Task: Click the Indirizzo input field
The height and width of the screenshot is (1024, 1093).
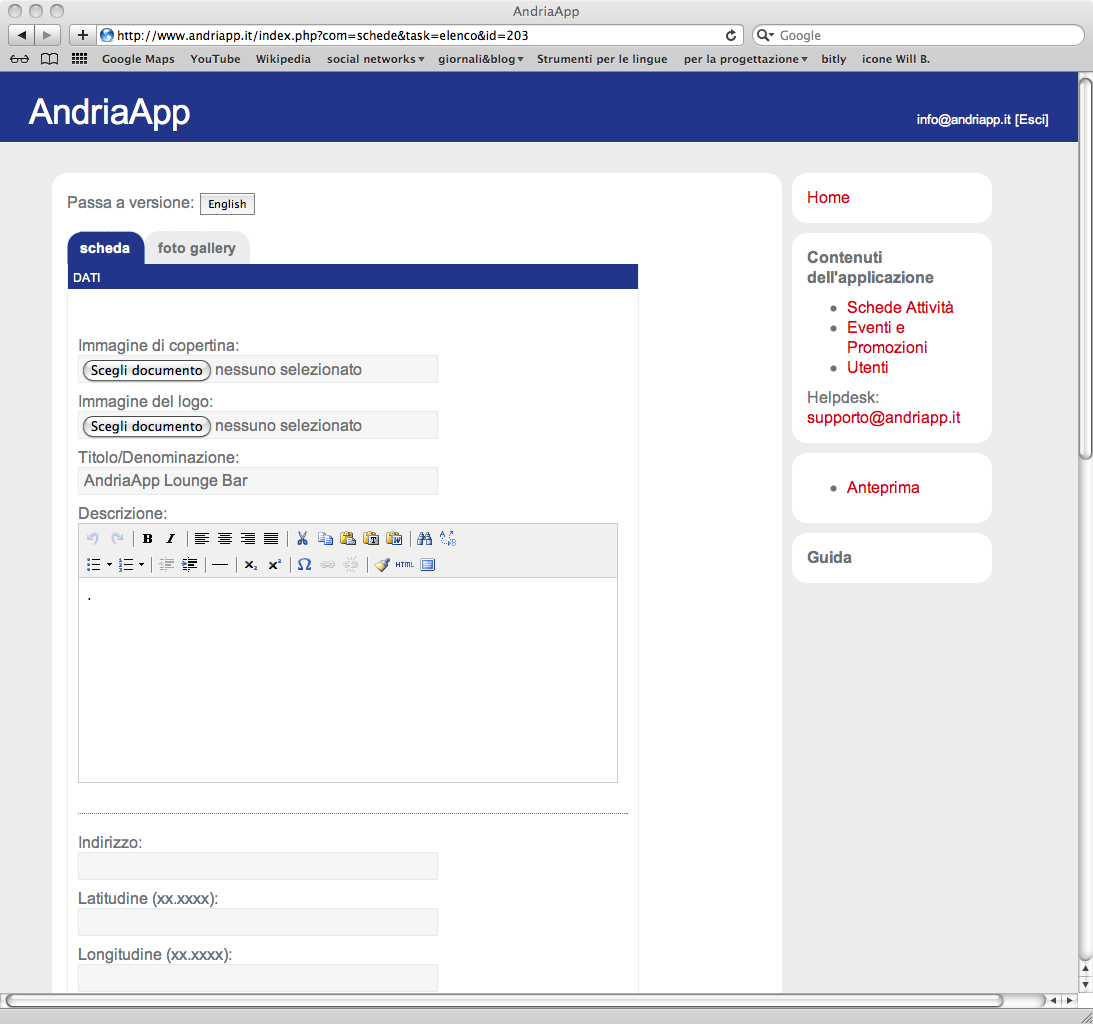Action: pyautogui.click(x=258, y=866)
